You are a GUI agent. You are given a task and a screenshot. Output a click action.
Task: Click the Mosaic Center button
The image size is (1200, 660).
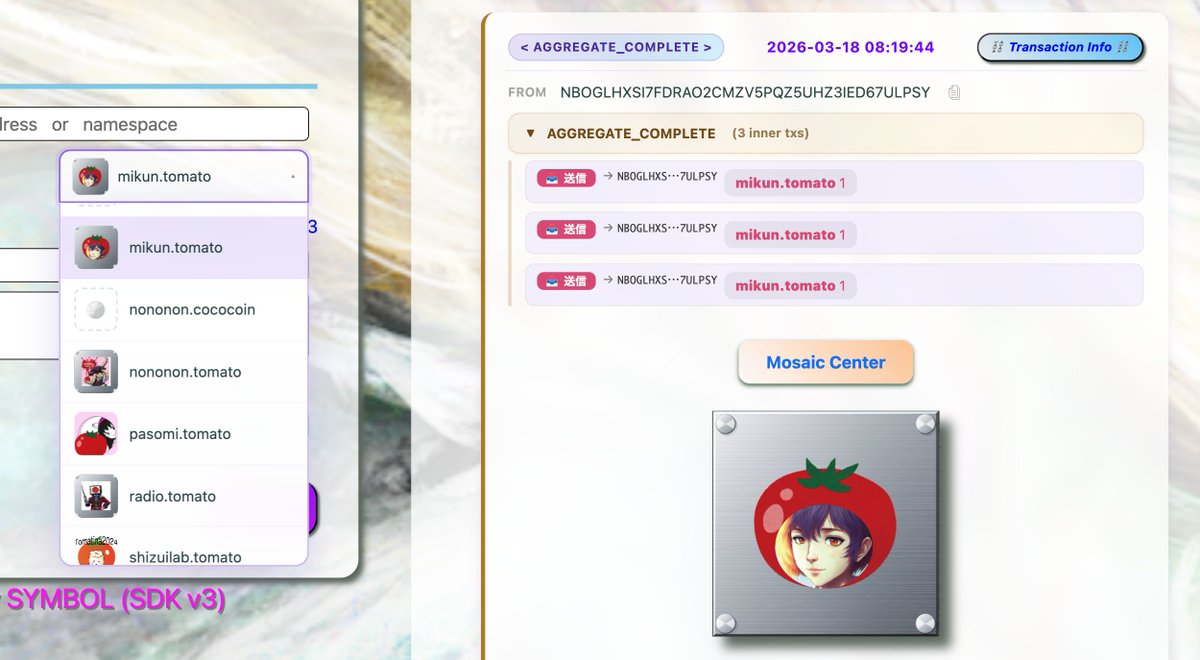(826, 362)
